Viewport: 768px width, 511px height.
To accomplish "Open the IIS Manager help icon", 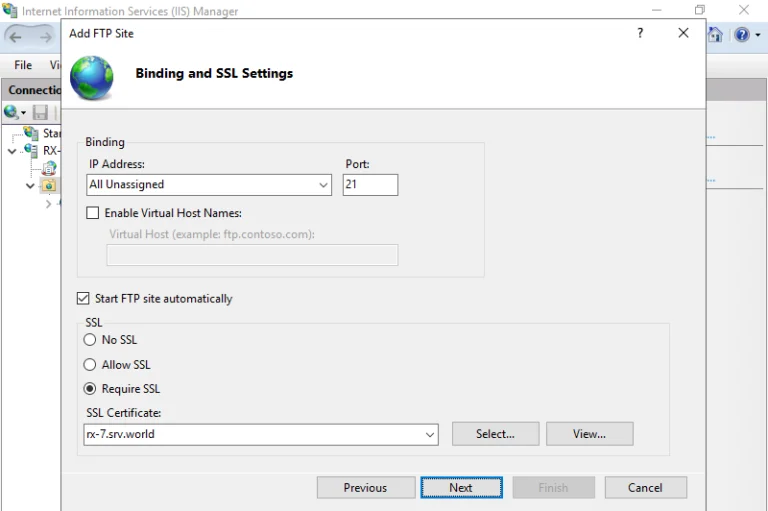I will click(x=742, y=34).
